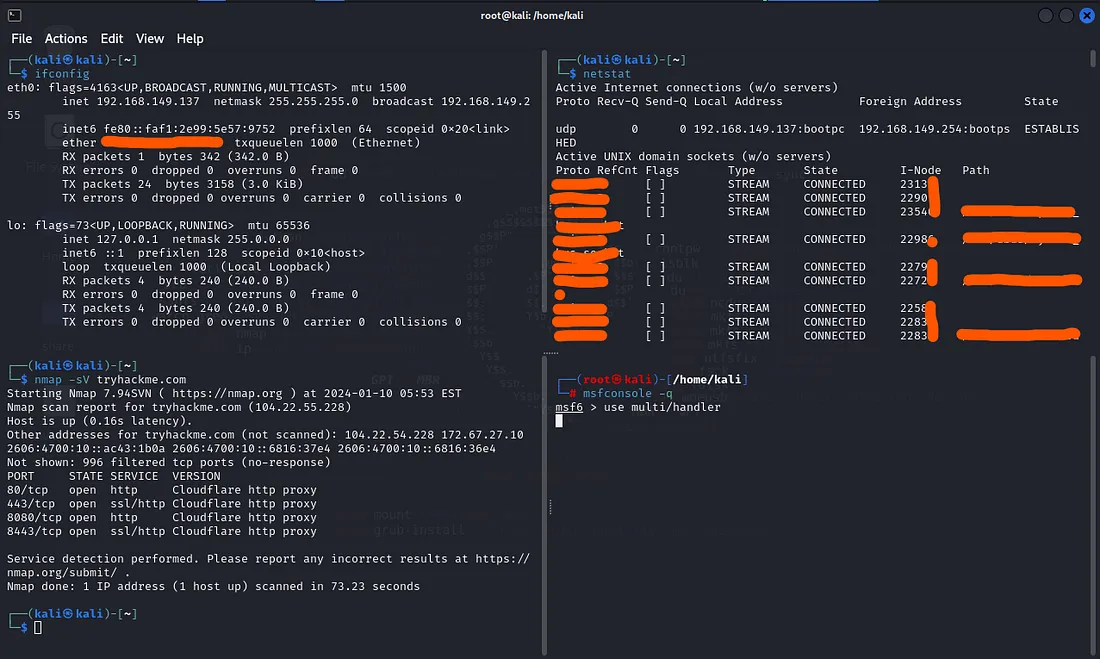Viewport: 1100px width, 659px height.
Task: Close the terminal with the blue X button
Action: [x=1086, y=15]
